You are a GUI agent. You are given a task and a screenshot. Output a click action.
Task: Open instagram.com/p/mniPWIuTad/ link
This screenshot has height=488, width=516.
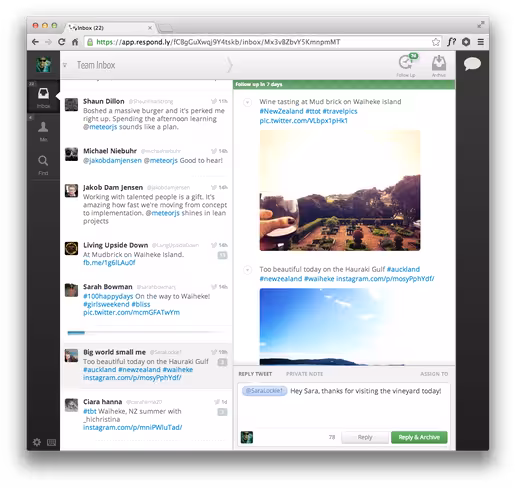coord(133,427)
